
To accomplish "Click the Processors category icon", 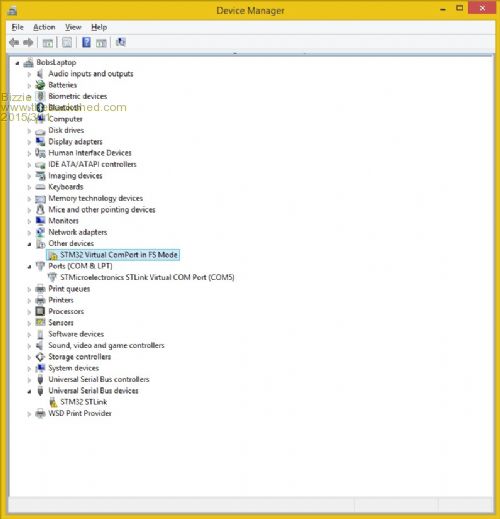I will (x=40, y=311).
